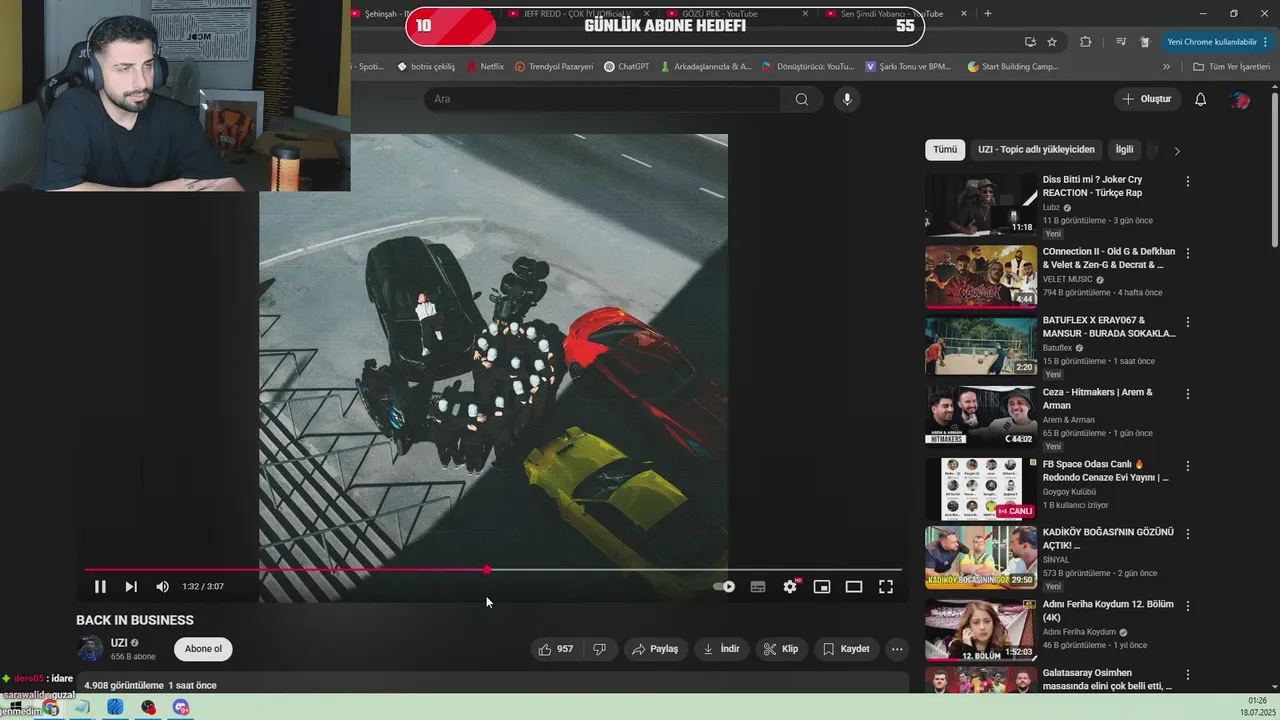Mute the video volume
The height and width of the screenshot is (720, 1280).
click(162, 587)
